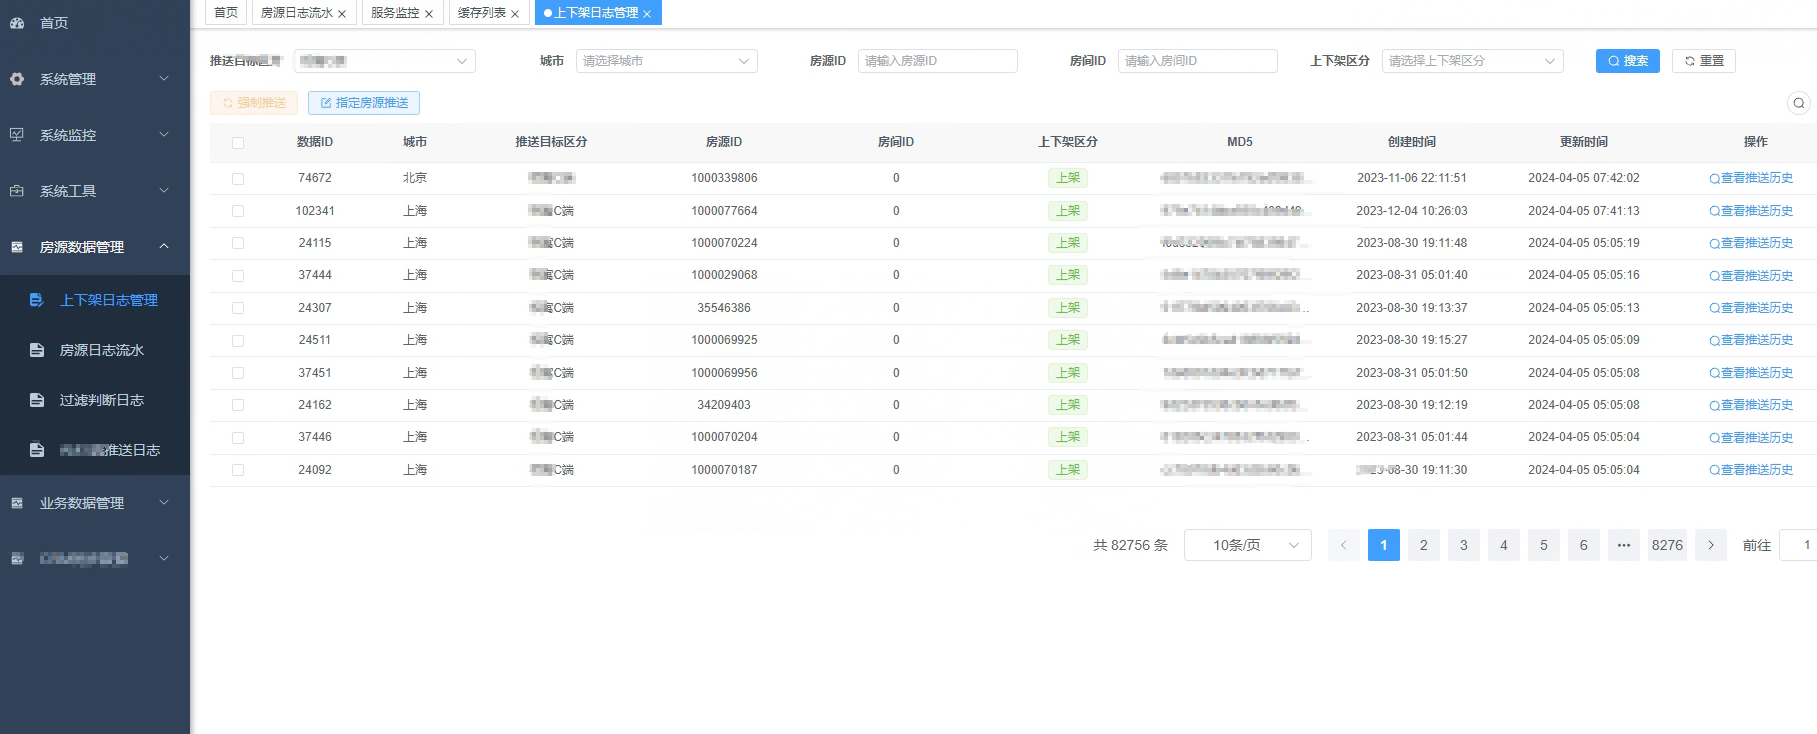Open the 上下架区分 filter dropdown
1817x734 pixels.
click(1473, 61)
